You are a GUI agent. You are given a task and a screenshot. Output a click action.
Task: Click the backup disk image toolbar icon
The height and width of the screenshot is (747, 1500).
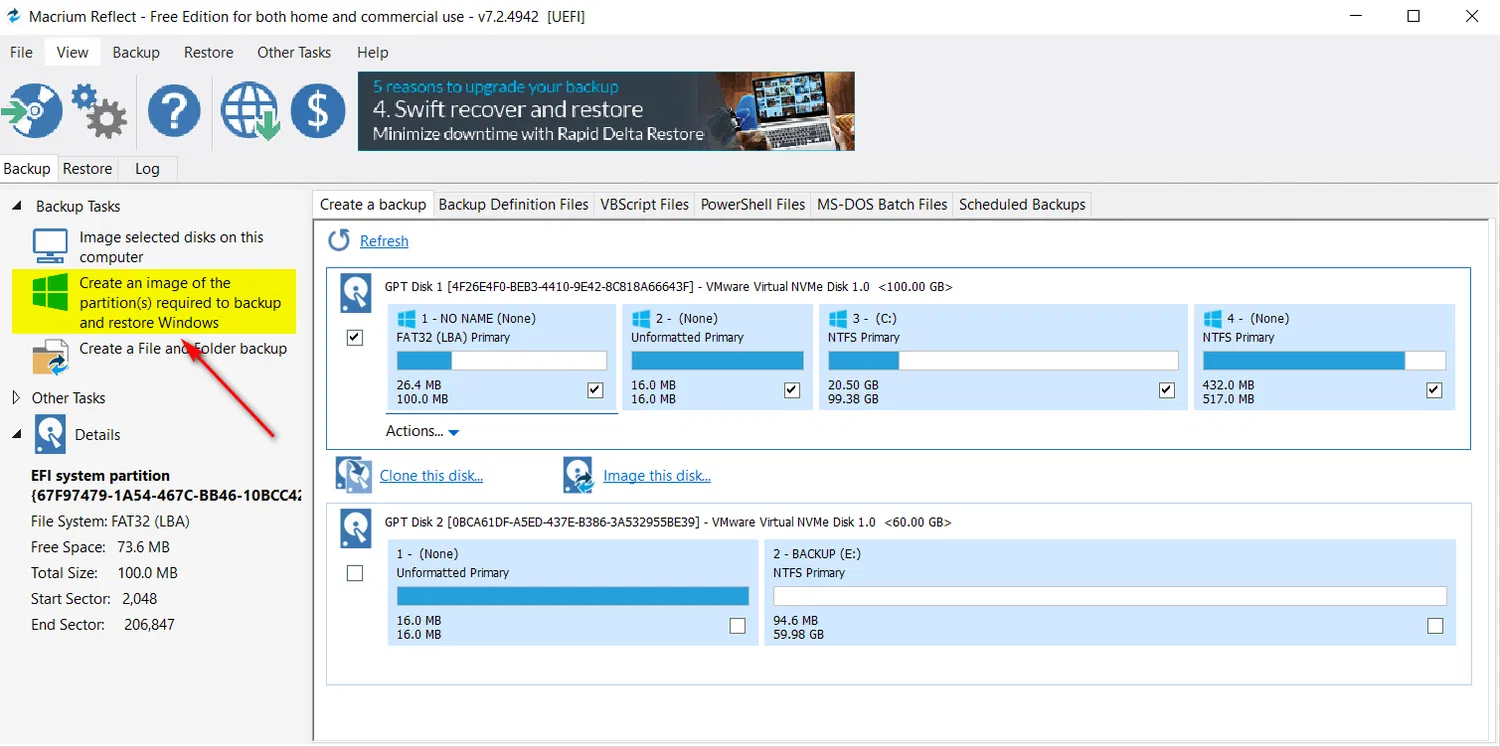(x=33, y=110)
